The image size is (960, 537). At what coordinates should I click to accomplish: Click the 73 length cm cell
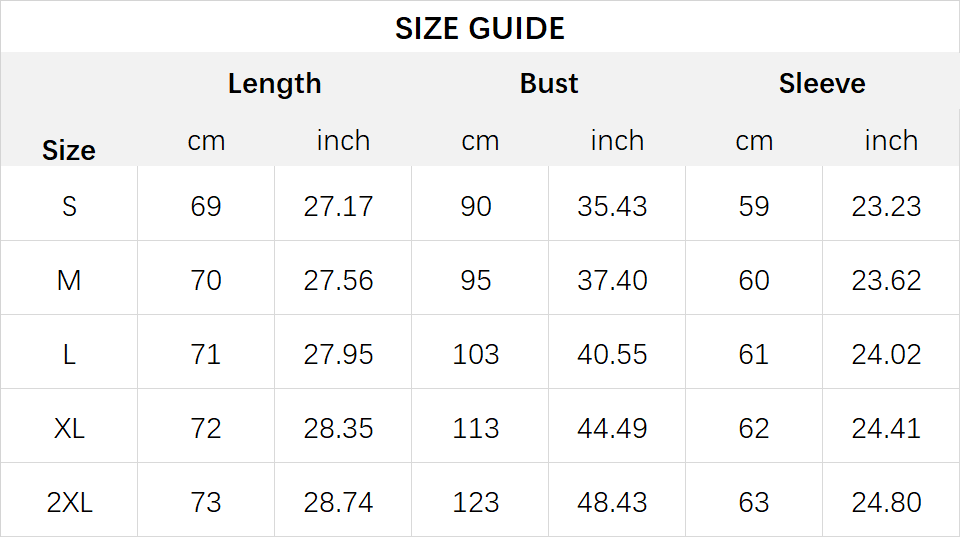pos(206,503)
